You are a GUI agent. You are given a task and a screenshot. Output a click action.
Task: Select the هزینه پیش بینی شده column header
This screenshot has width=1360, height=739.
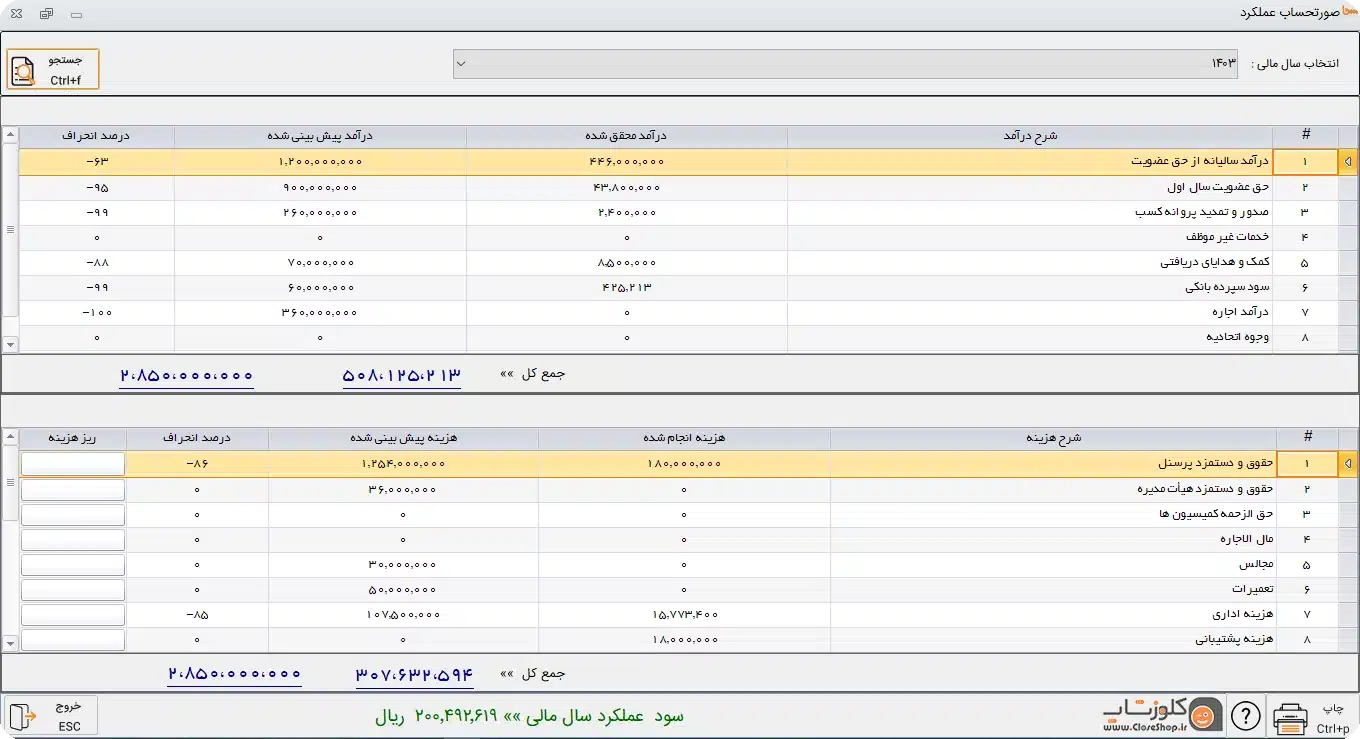(403, 438)
